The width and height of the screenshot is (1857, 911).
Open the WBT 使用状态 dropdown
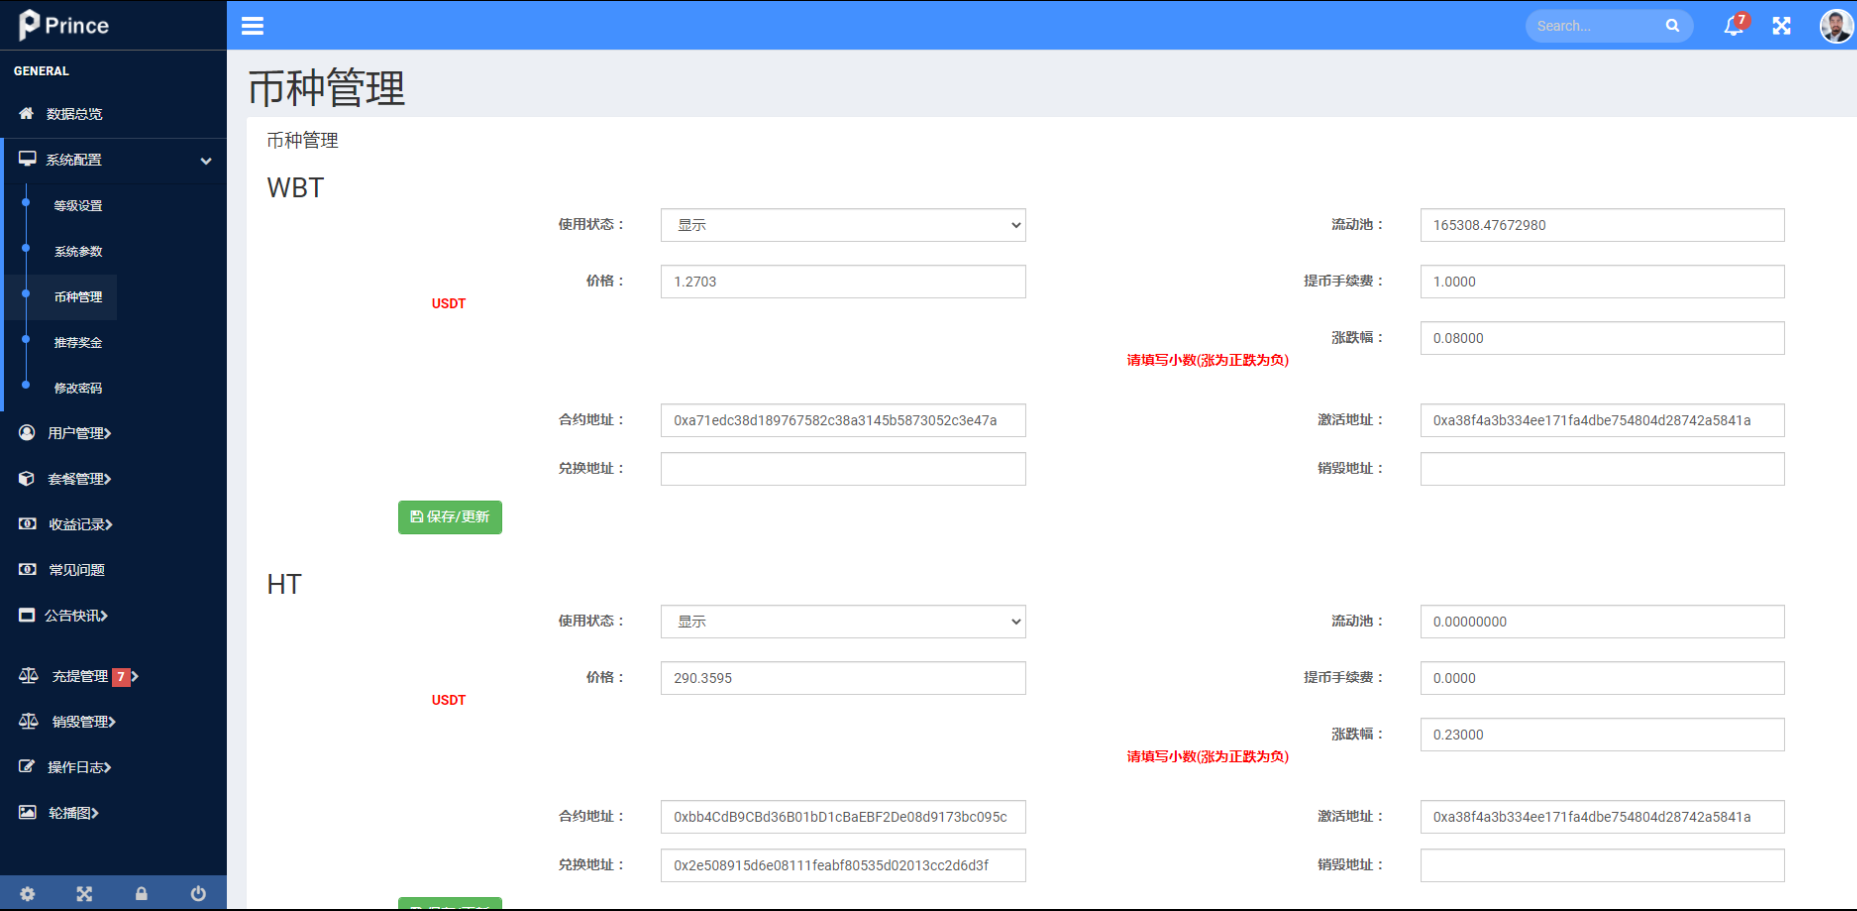[x=842, y=224]
